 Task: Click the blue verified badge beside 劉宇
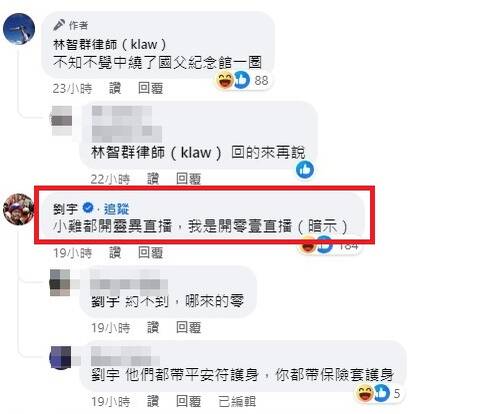point(88,208)
